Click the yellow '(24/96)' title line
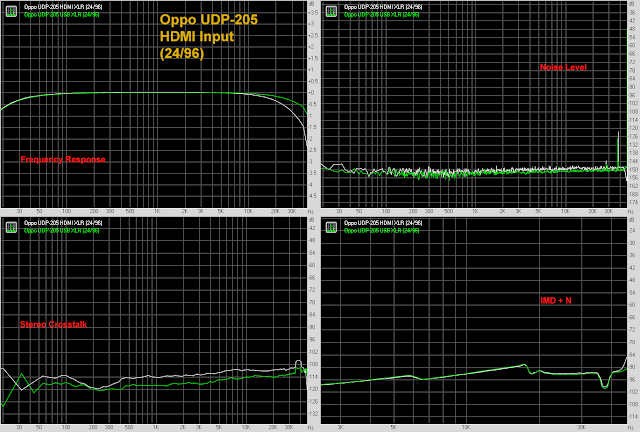Image resolution: width=640 pixels, height=432 pixels. click(182, 53)
